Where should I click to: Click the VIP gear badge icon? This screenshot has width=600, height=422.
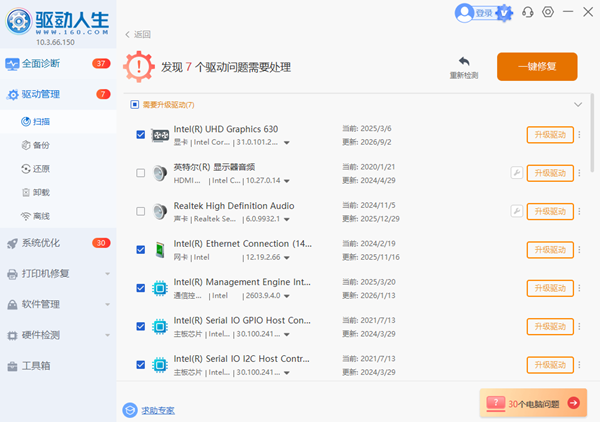point(504,13)
